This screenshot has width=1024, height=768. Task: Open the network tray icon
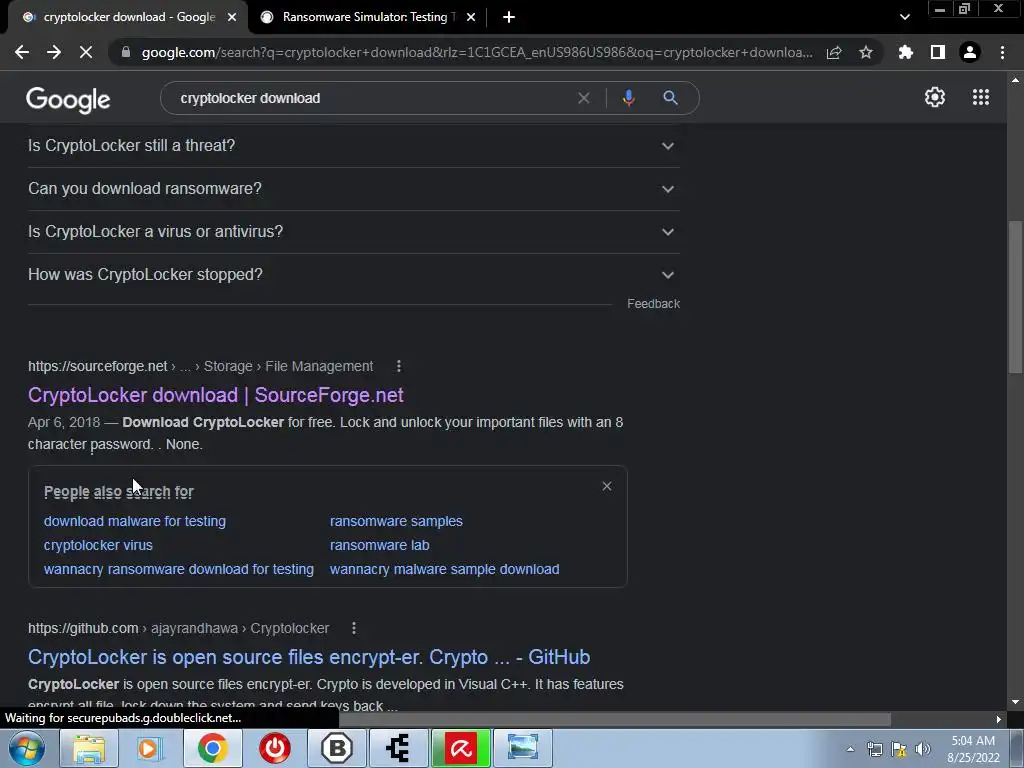[874, 749]
